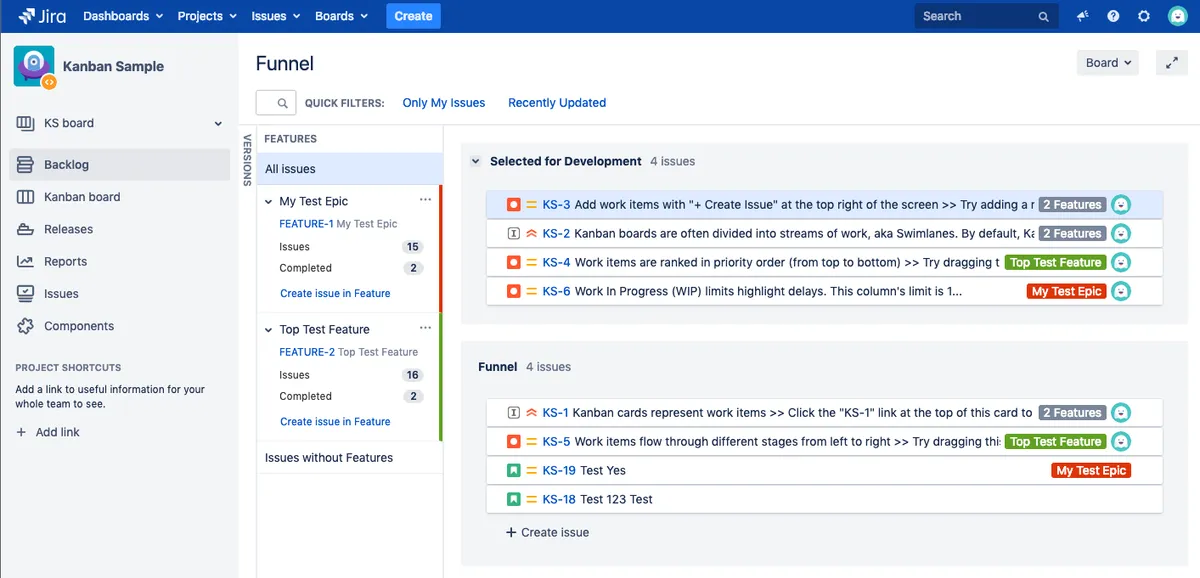
Task: Click the issue type icon of KS-19
Action: tap(513, 470)
